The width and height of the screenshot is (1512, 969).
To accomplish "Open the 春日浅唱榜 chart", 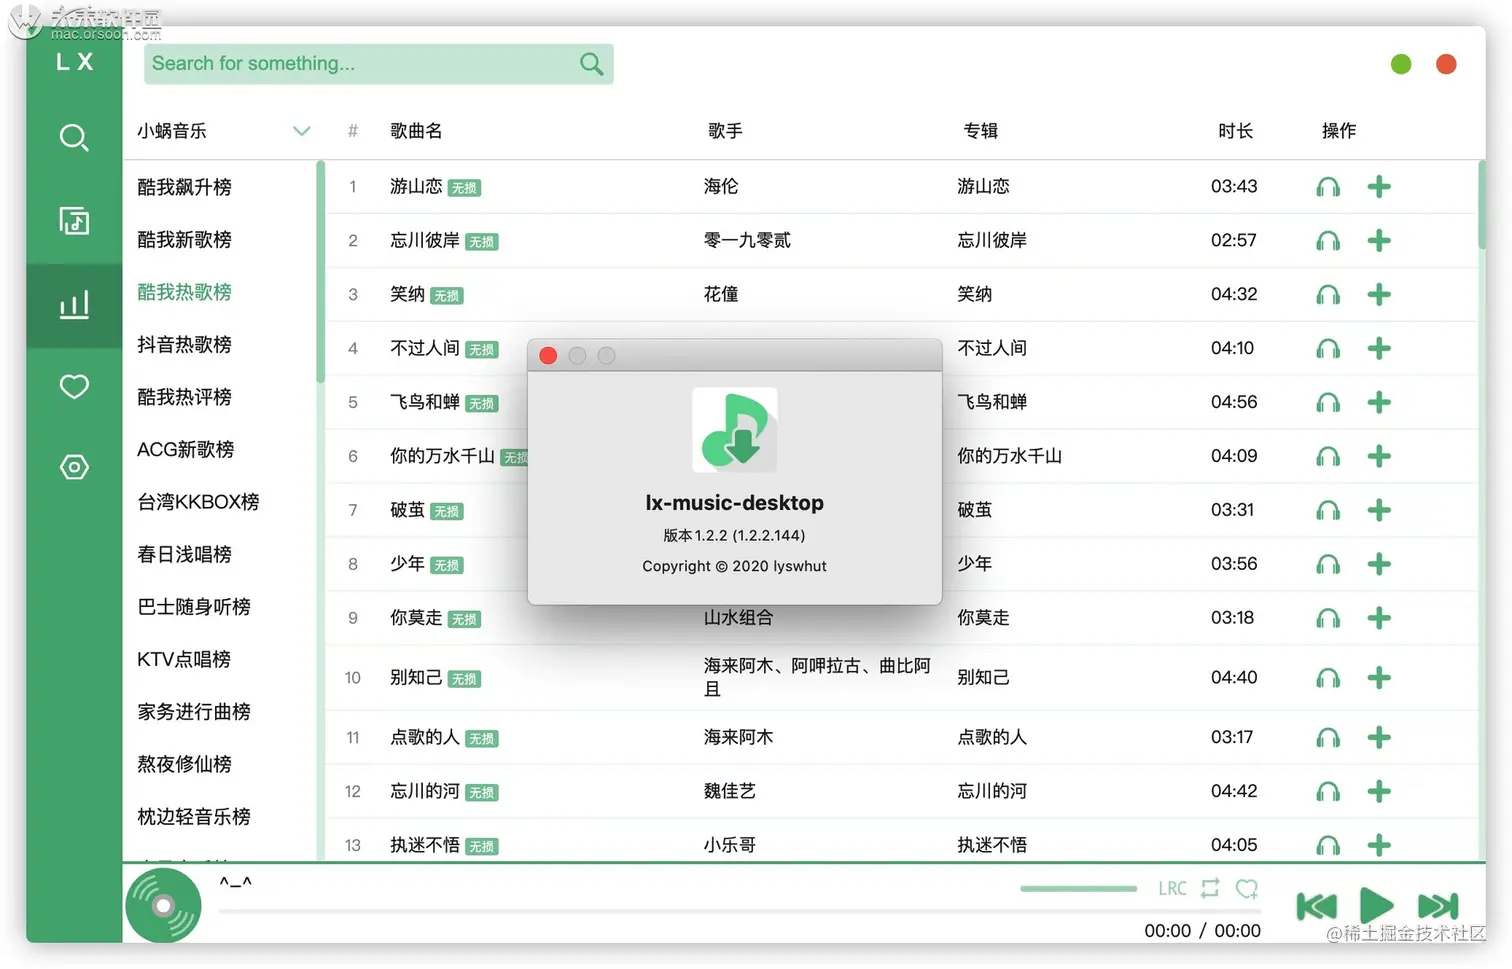I will click(184, 555).
